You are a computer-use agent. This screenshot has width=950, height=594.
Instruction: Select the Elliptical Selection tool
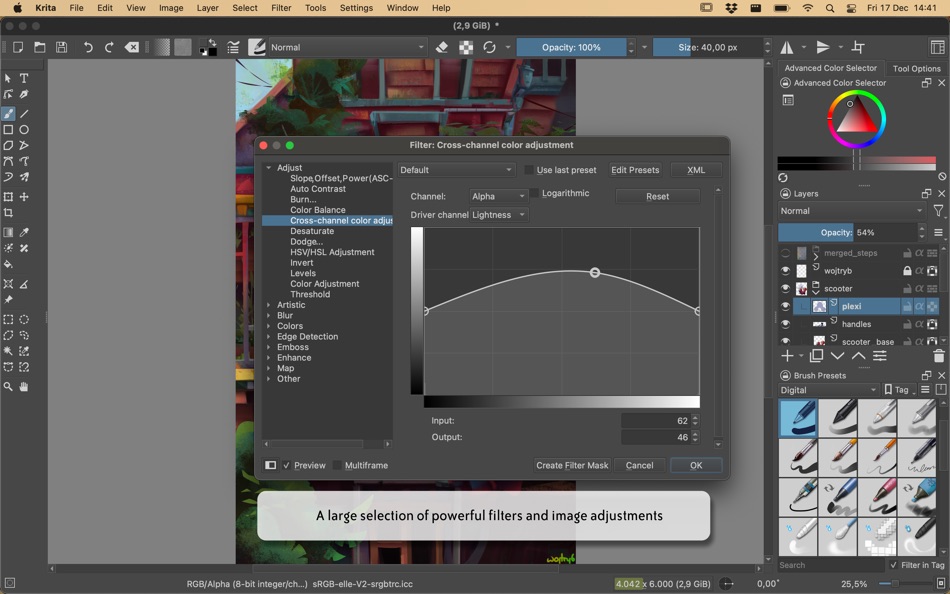24,319
